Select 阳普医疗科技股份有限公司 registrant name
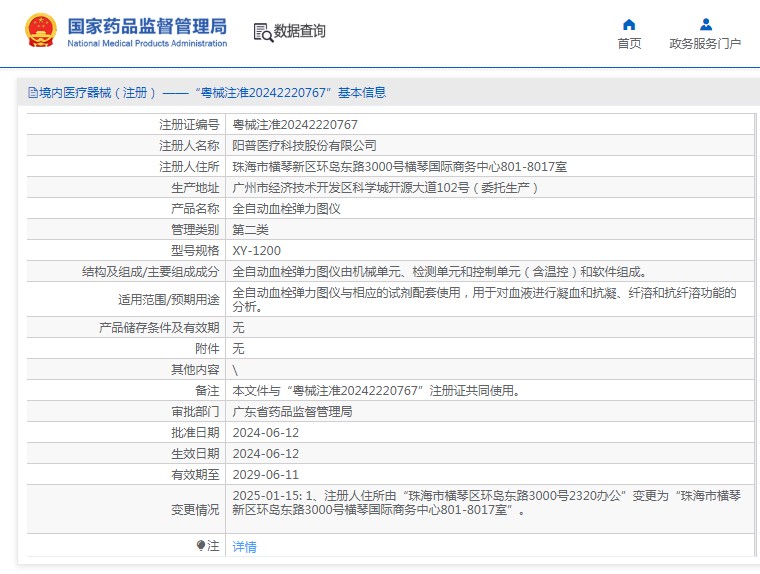Image resolution: width=760 pixels, height=574 pixels. click(304, 145)
